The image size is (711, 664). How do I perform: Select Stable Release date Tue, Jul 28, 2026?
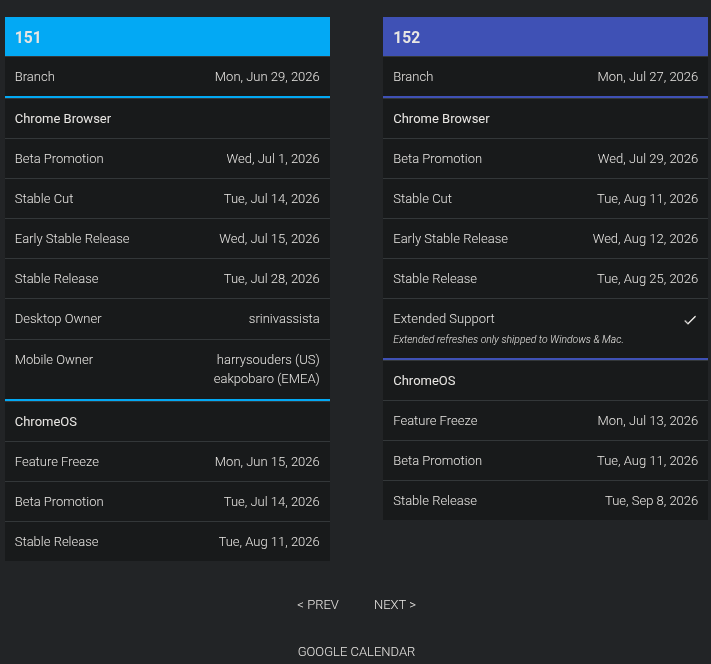point(271,279)
